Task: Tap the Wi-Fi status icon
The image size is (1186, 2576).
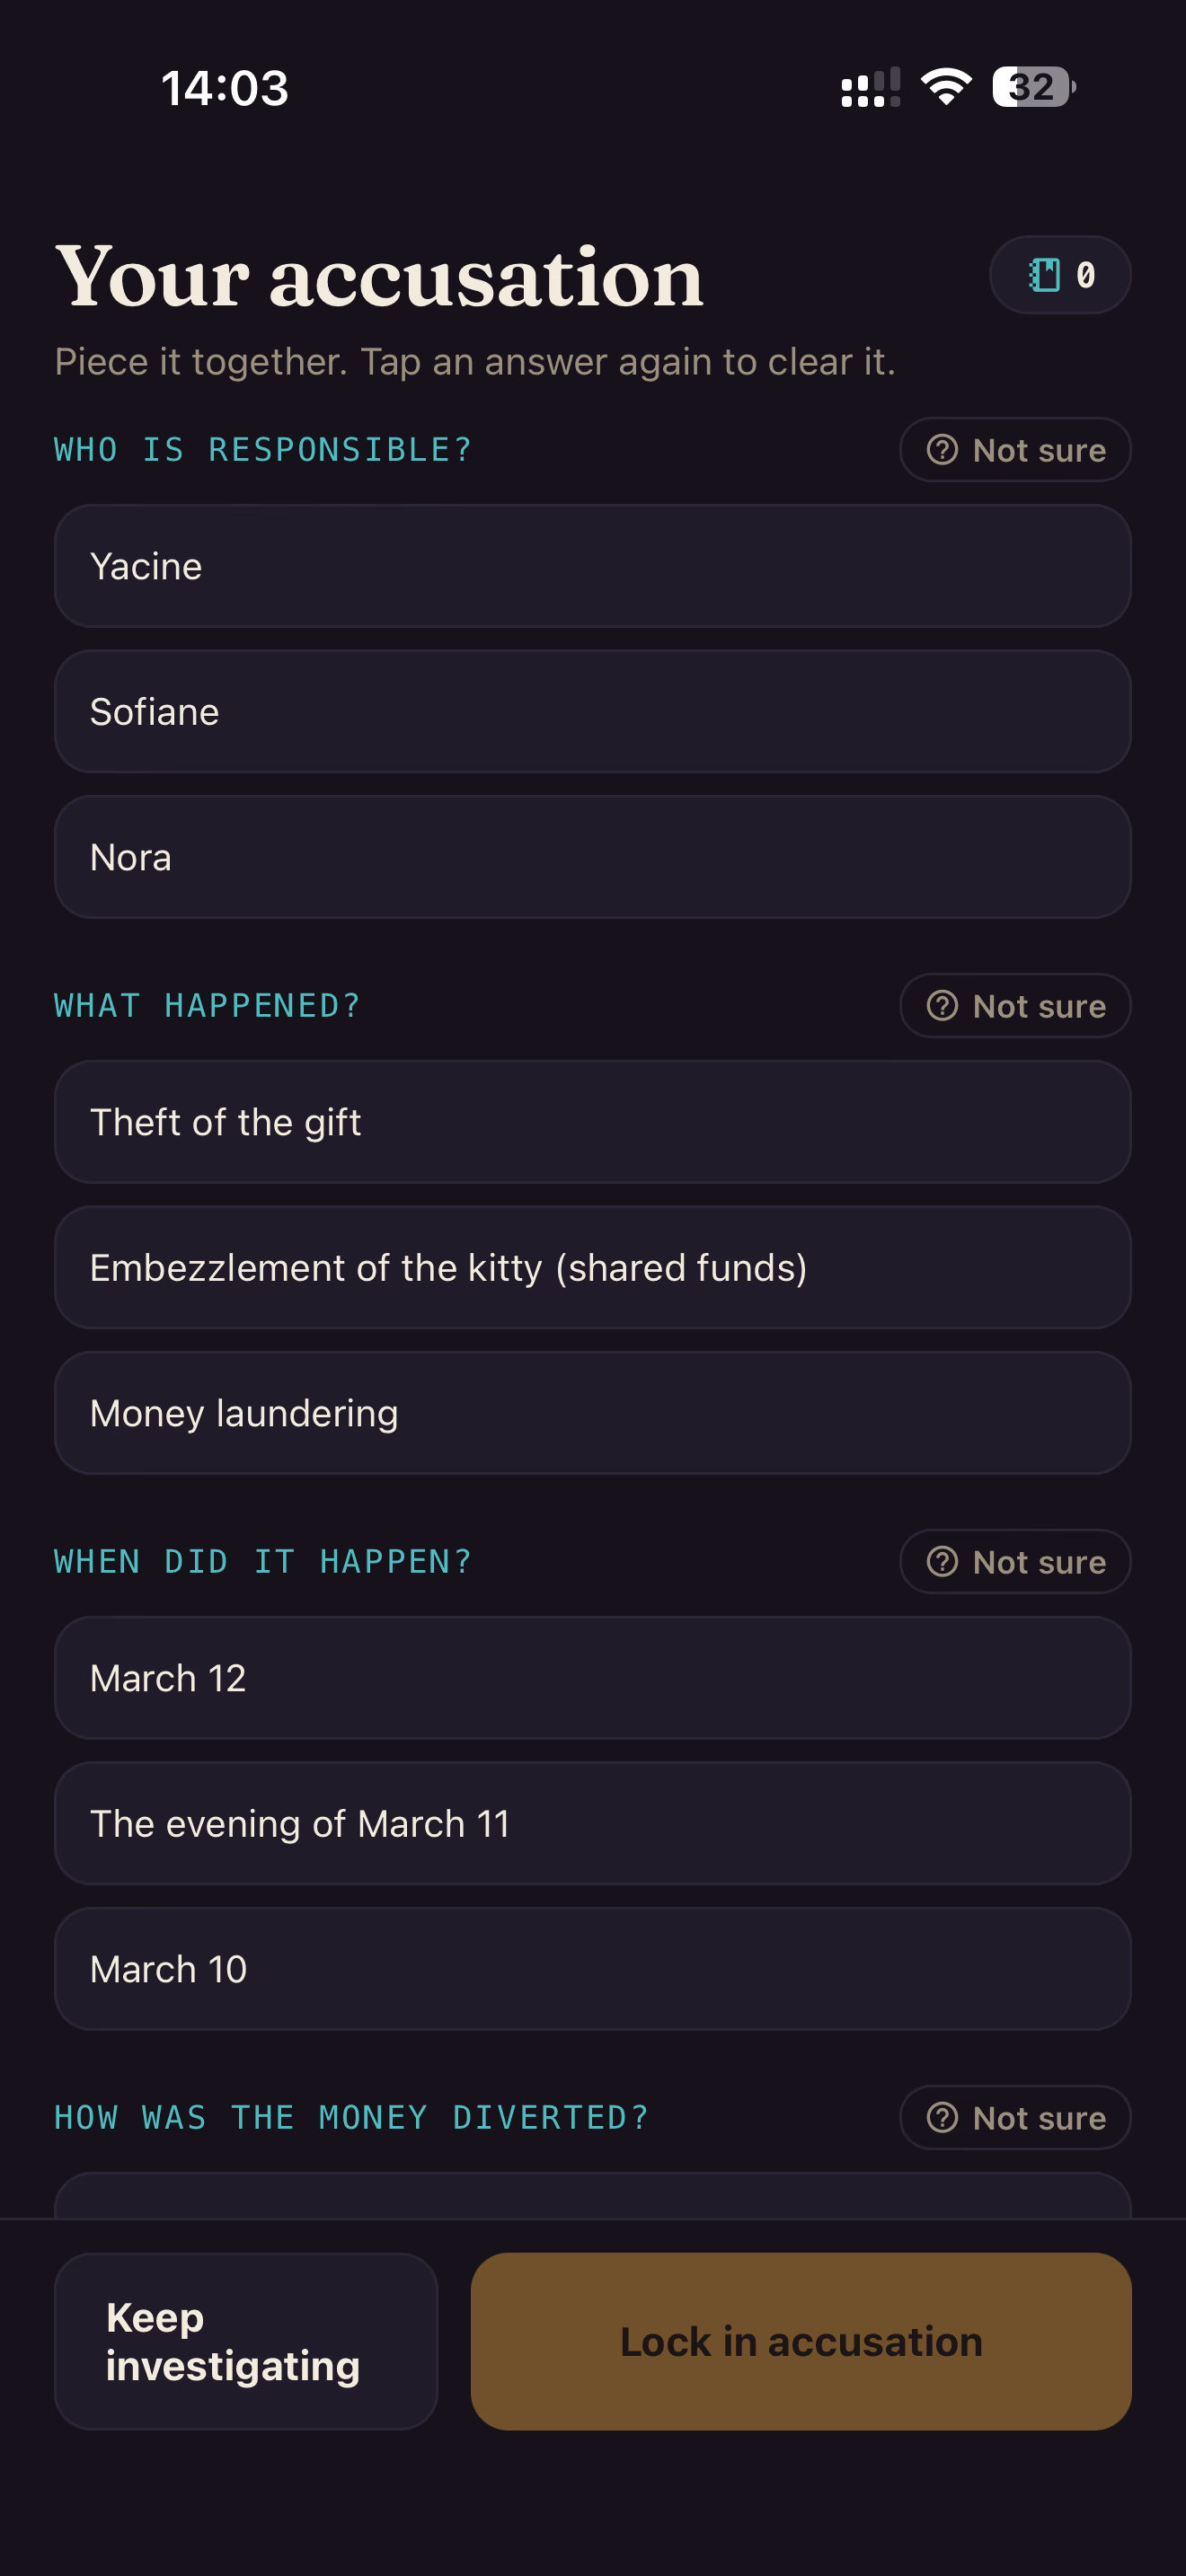Action: coord(946,87)
